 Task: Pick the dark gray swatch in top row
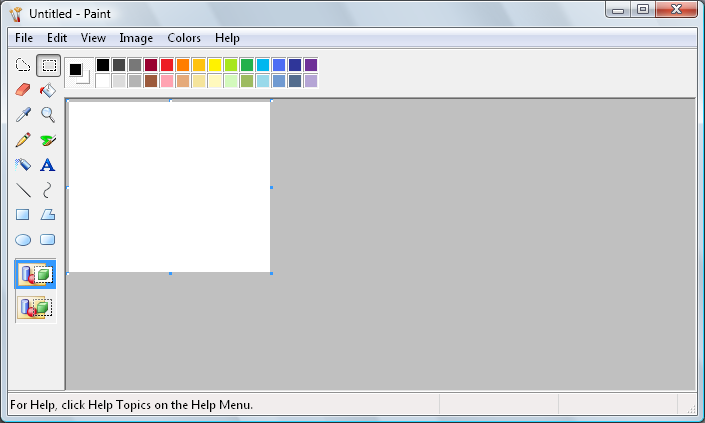[119, 65]
